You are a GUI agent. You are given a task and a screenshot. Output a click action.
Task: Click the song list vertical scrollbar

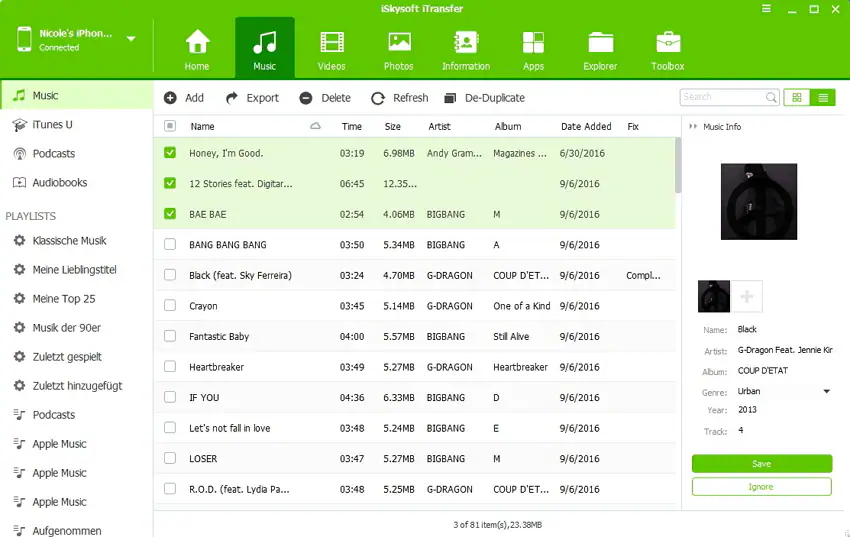point(678,165)
